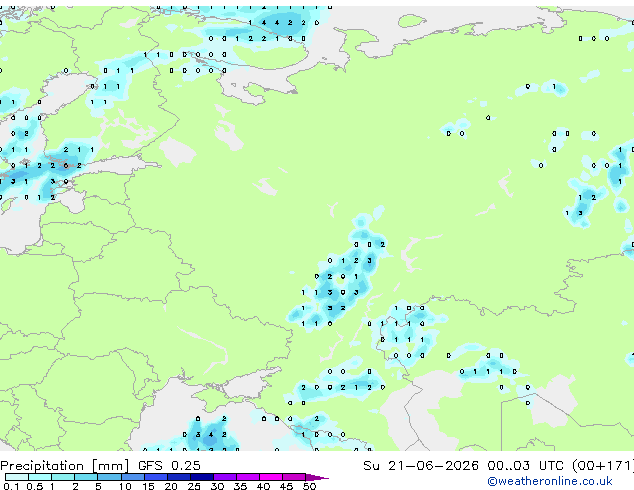The width and height of the screenshot is (634, 490).
Task: Click the legend scale label "10"
Action: pos(125,486)
